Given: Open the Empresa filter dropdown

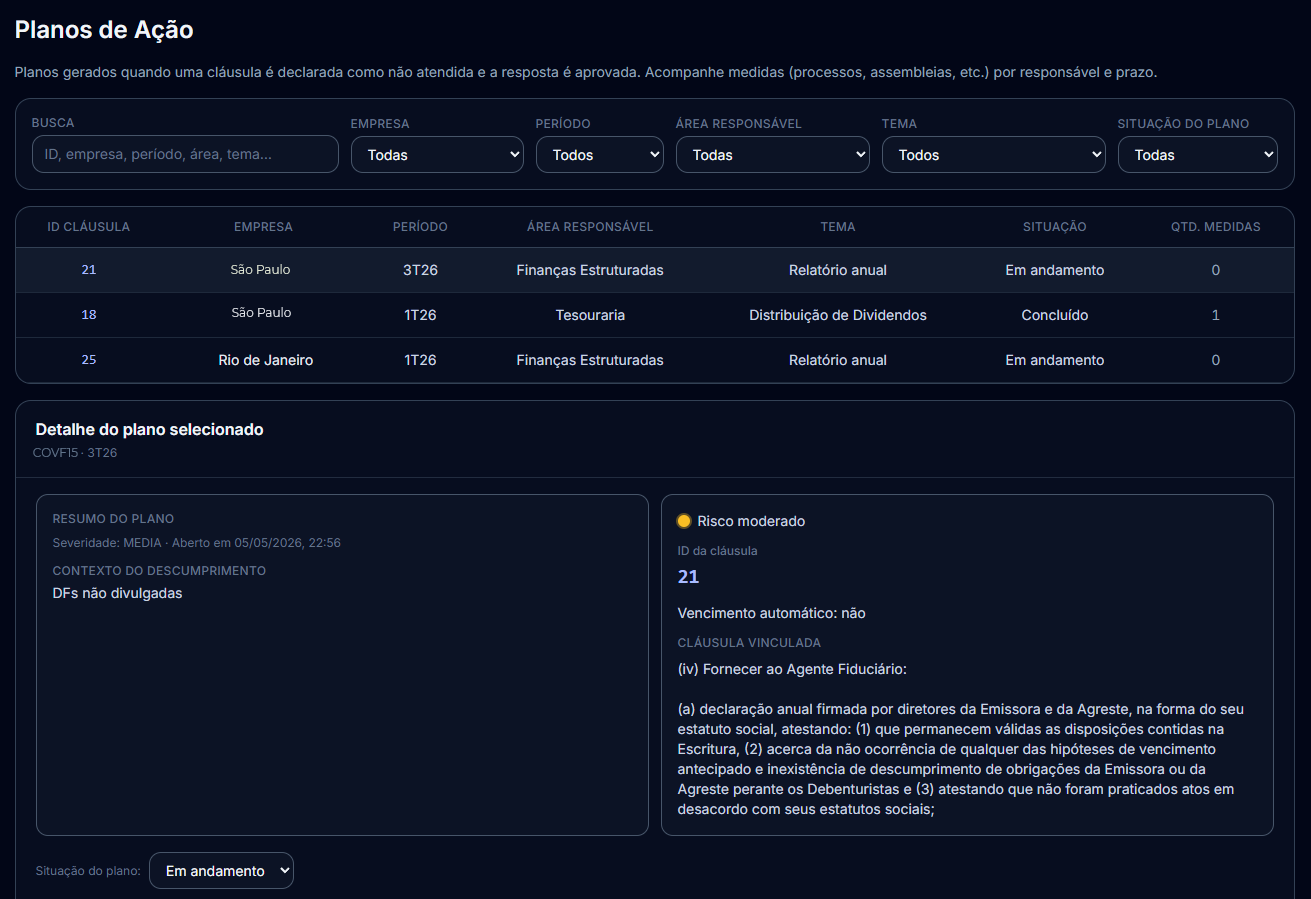Looking at the screenshot, I should (x=437, y=155).
